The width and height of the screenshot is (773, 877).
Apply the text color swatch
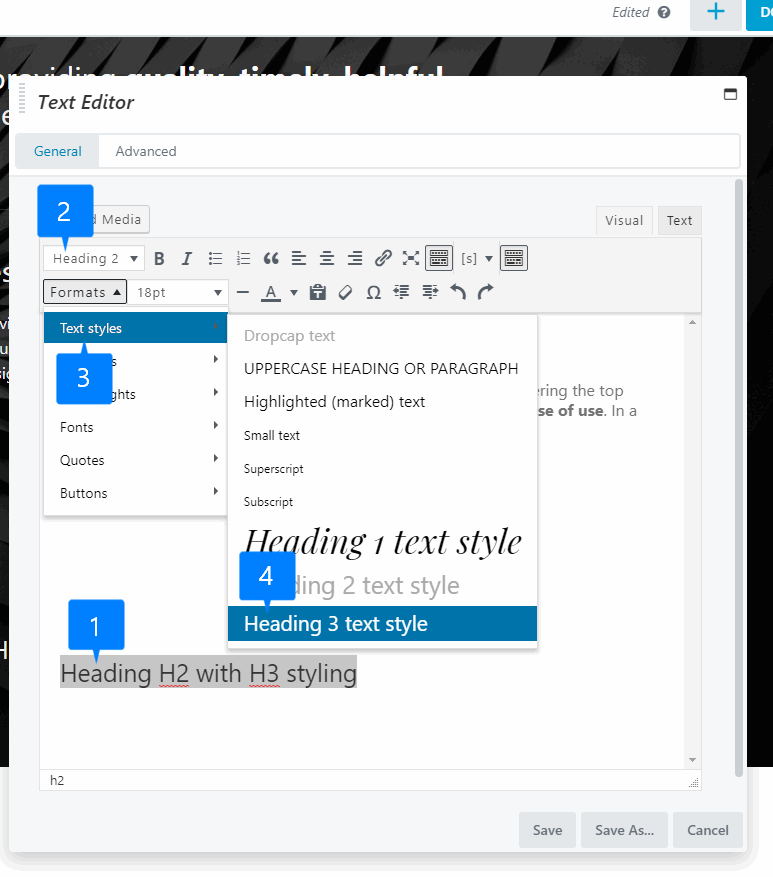(271, 292)
